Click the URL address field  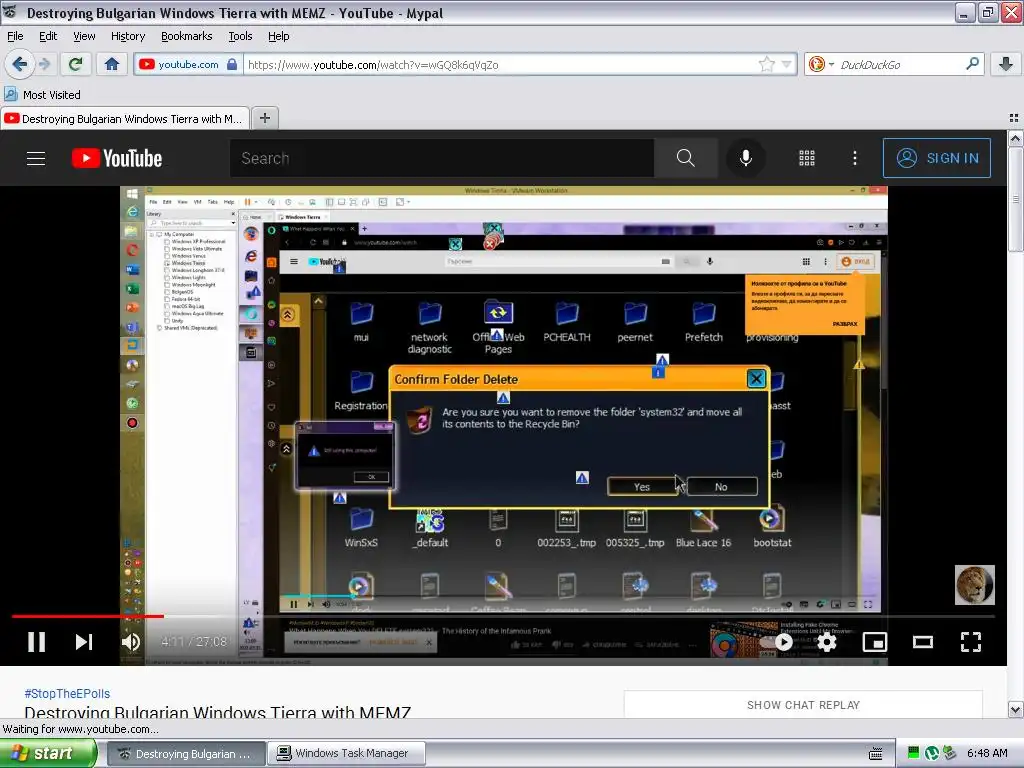[500, 64]
